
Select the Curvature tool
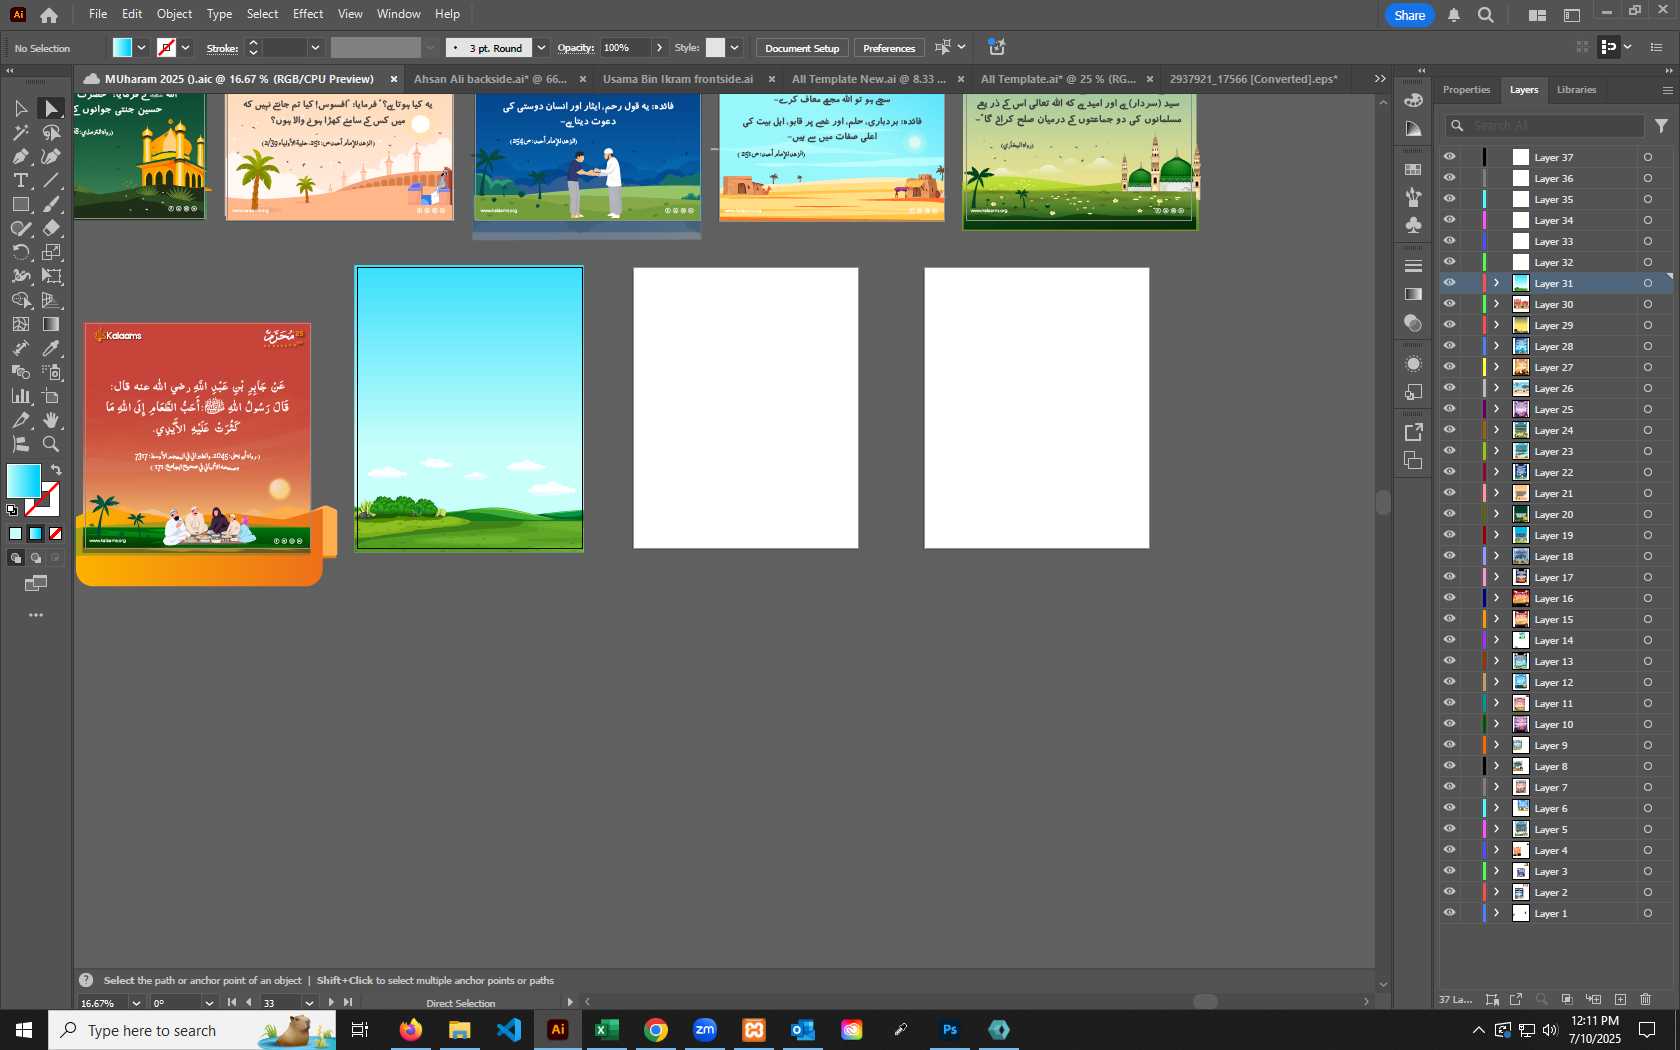tap(51, 156)
